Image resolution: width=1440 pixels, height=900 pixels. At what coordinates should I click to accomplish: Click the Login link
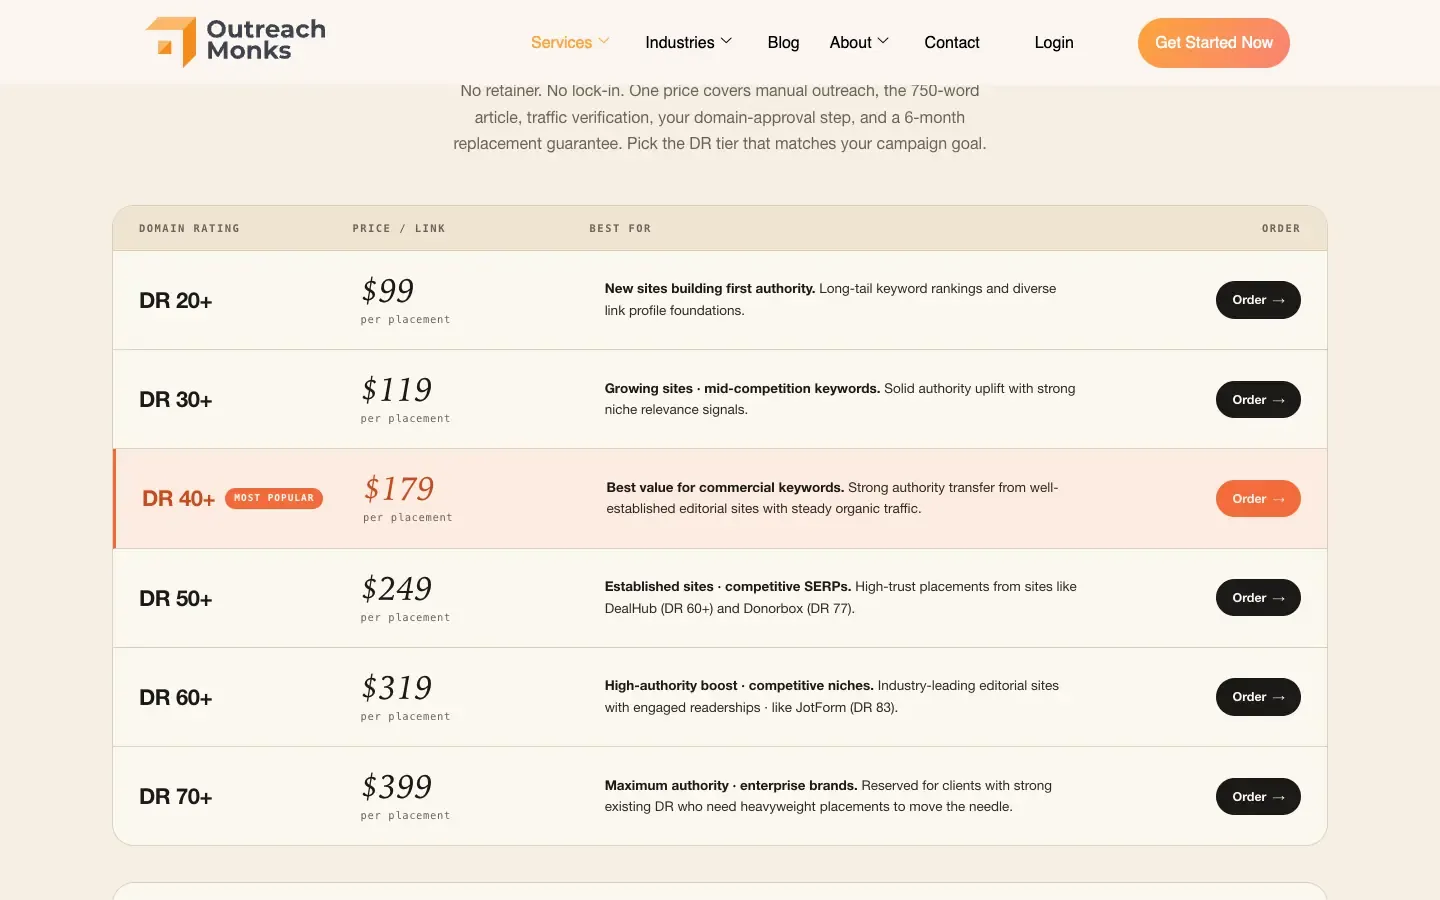(1054, 42)
